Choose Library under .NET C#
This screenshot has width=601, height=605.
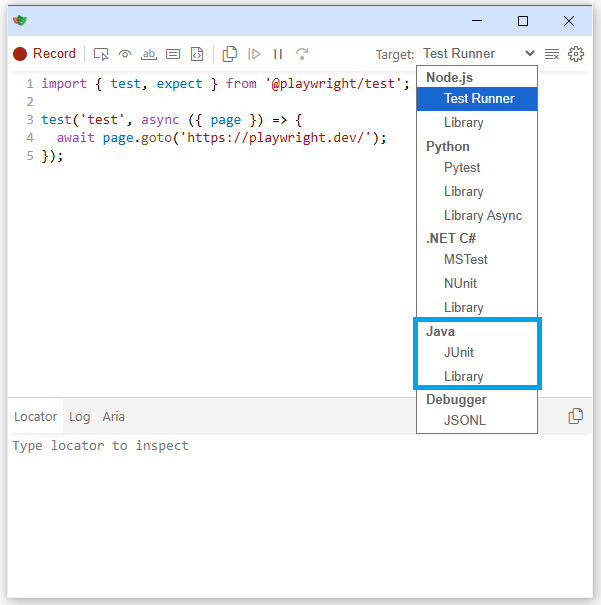[x=477, y=308]
